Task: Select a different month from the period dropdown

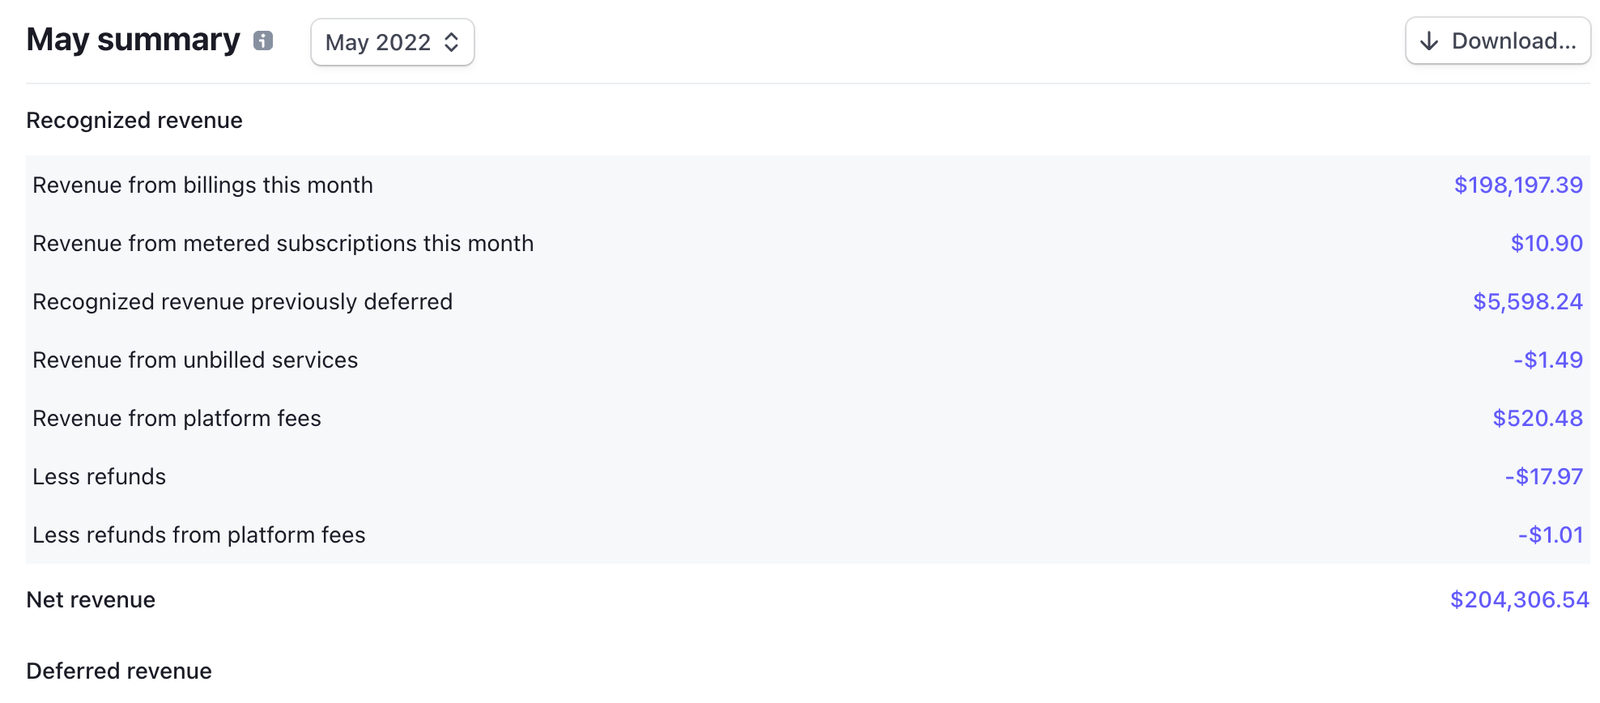Action: coord(392,42)
